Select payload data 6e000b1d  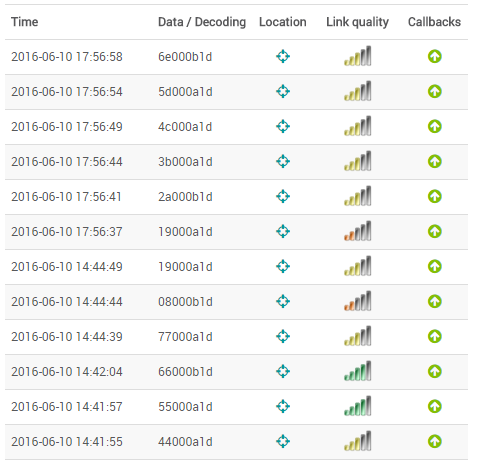[x=185, y=57]
